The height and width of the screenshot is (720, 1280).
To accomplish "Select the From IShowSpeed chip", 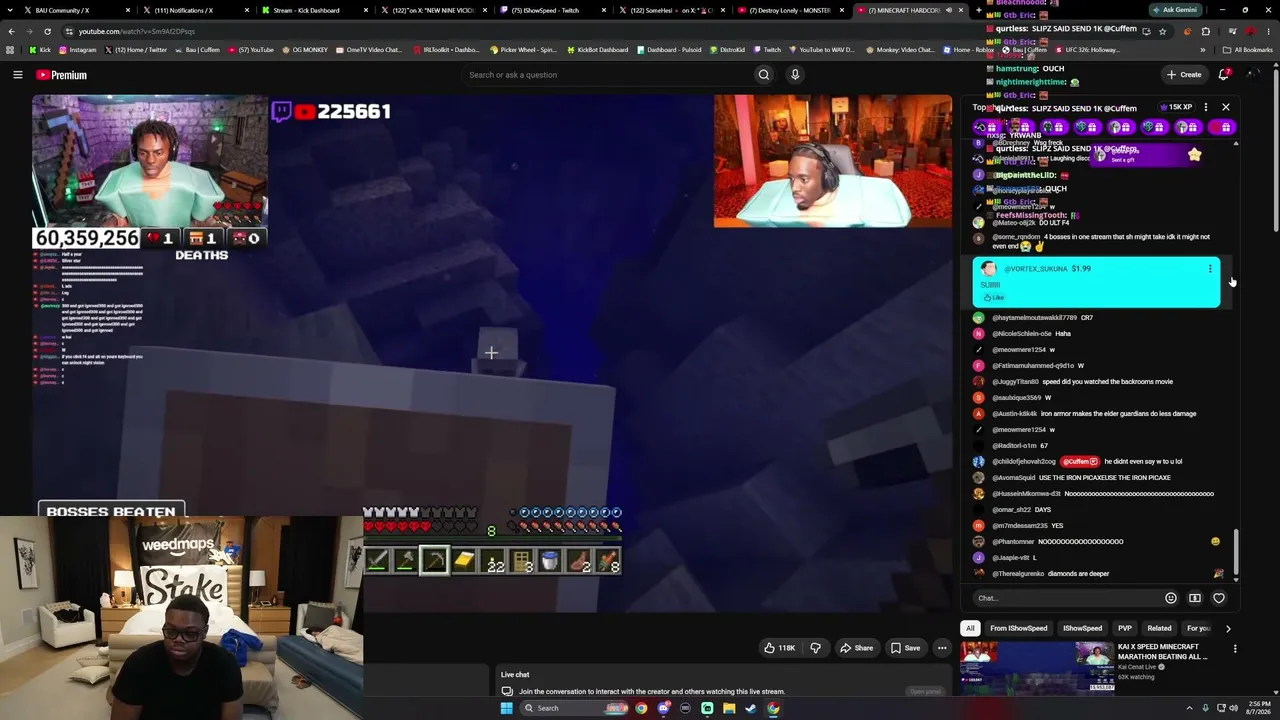I will tap(1019, 628).
